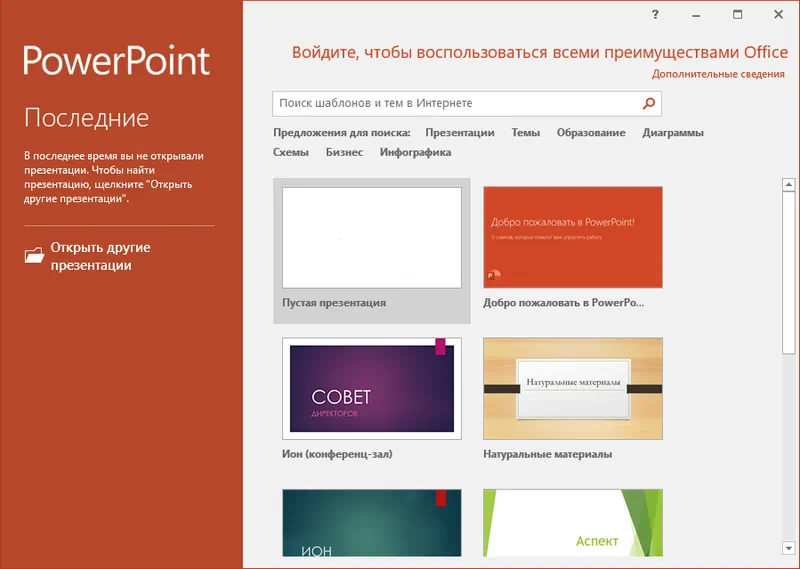Open the Добро пожаловать в PowerPoint template
The width and height of the screenshot is (800, 569).
pyautogui.click(x=573, y=237)
